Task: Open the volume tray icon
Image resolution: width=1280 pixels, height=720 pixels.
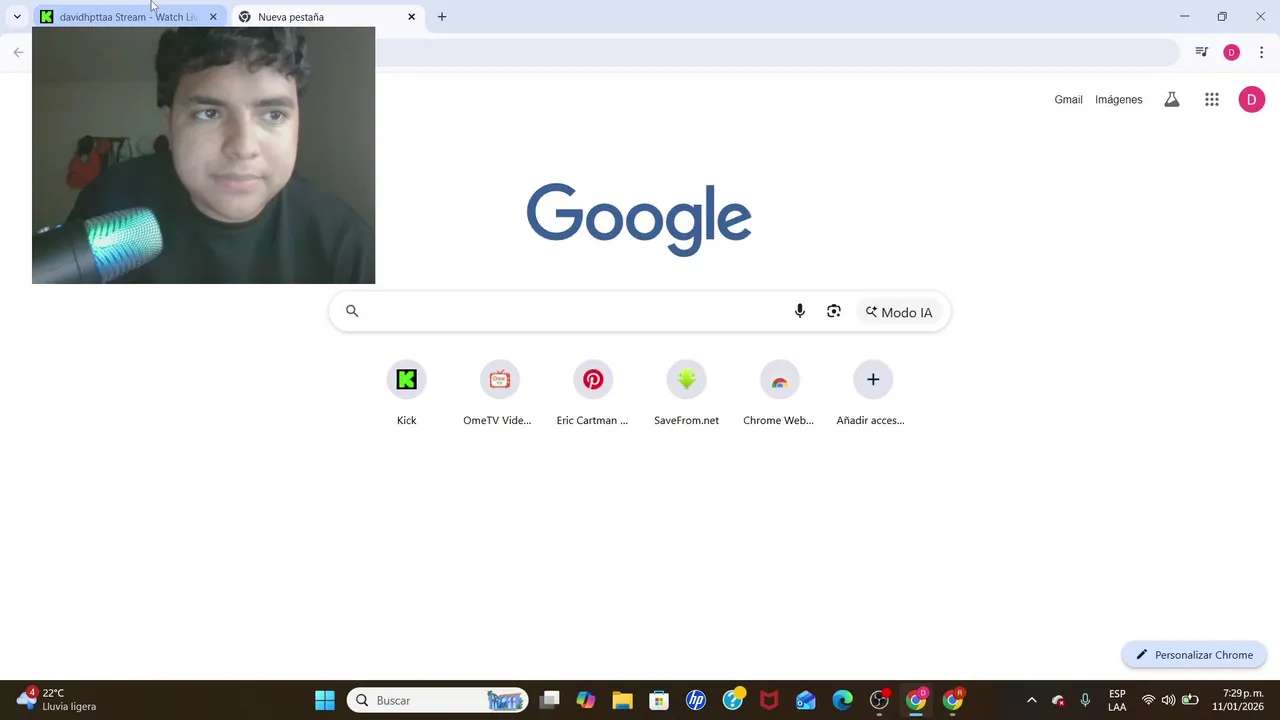Action: click(x=1168, y=700)
